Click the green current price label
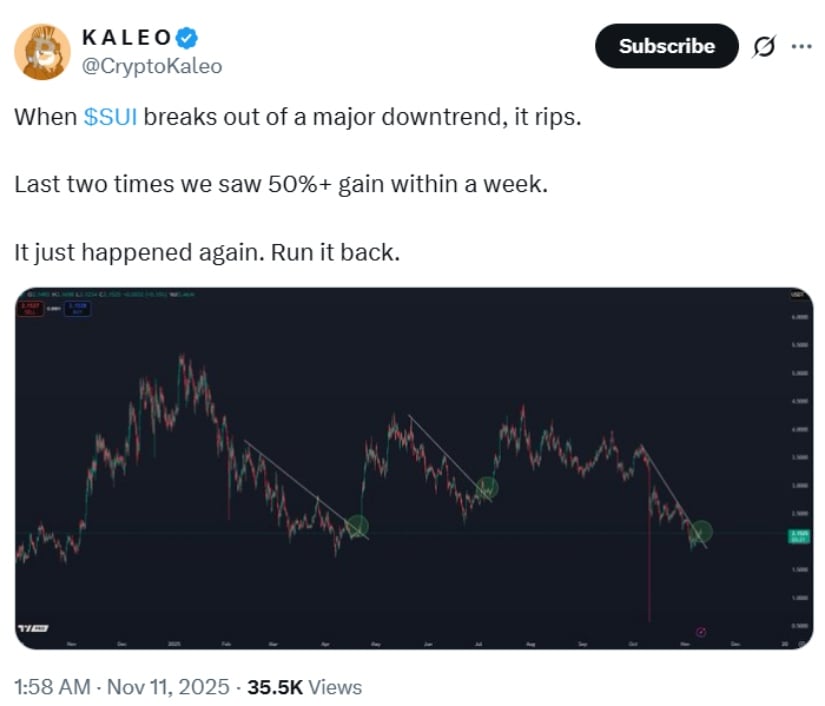This screenshot has height=706, width=825. (799, 535)
